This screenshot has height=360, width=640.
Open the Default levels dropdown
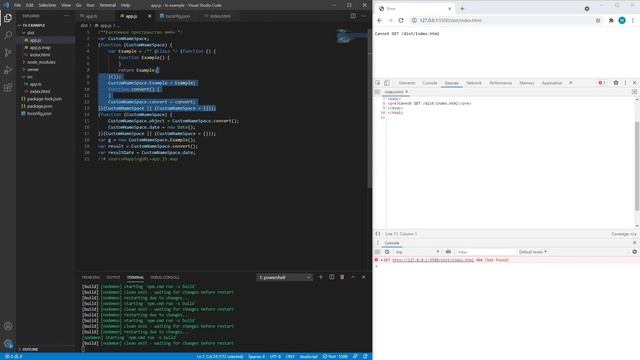(x=533, y=252)
